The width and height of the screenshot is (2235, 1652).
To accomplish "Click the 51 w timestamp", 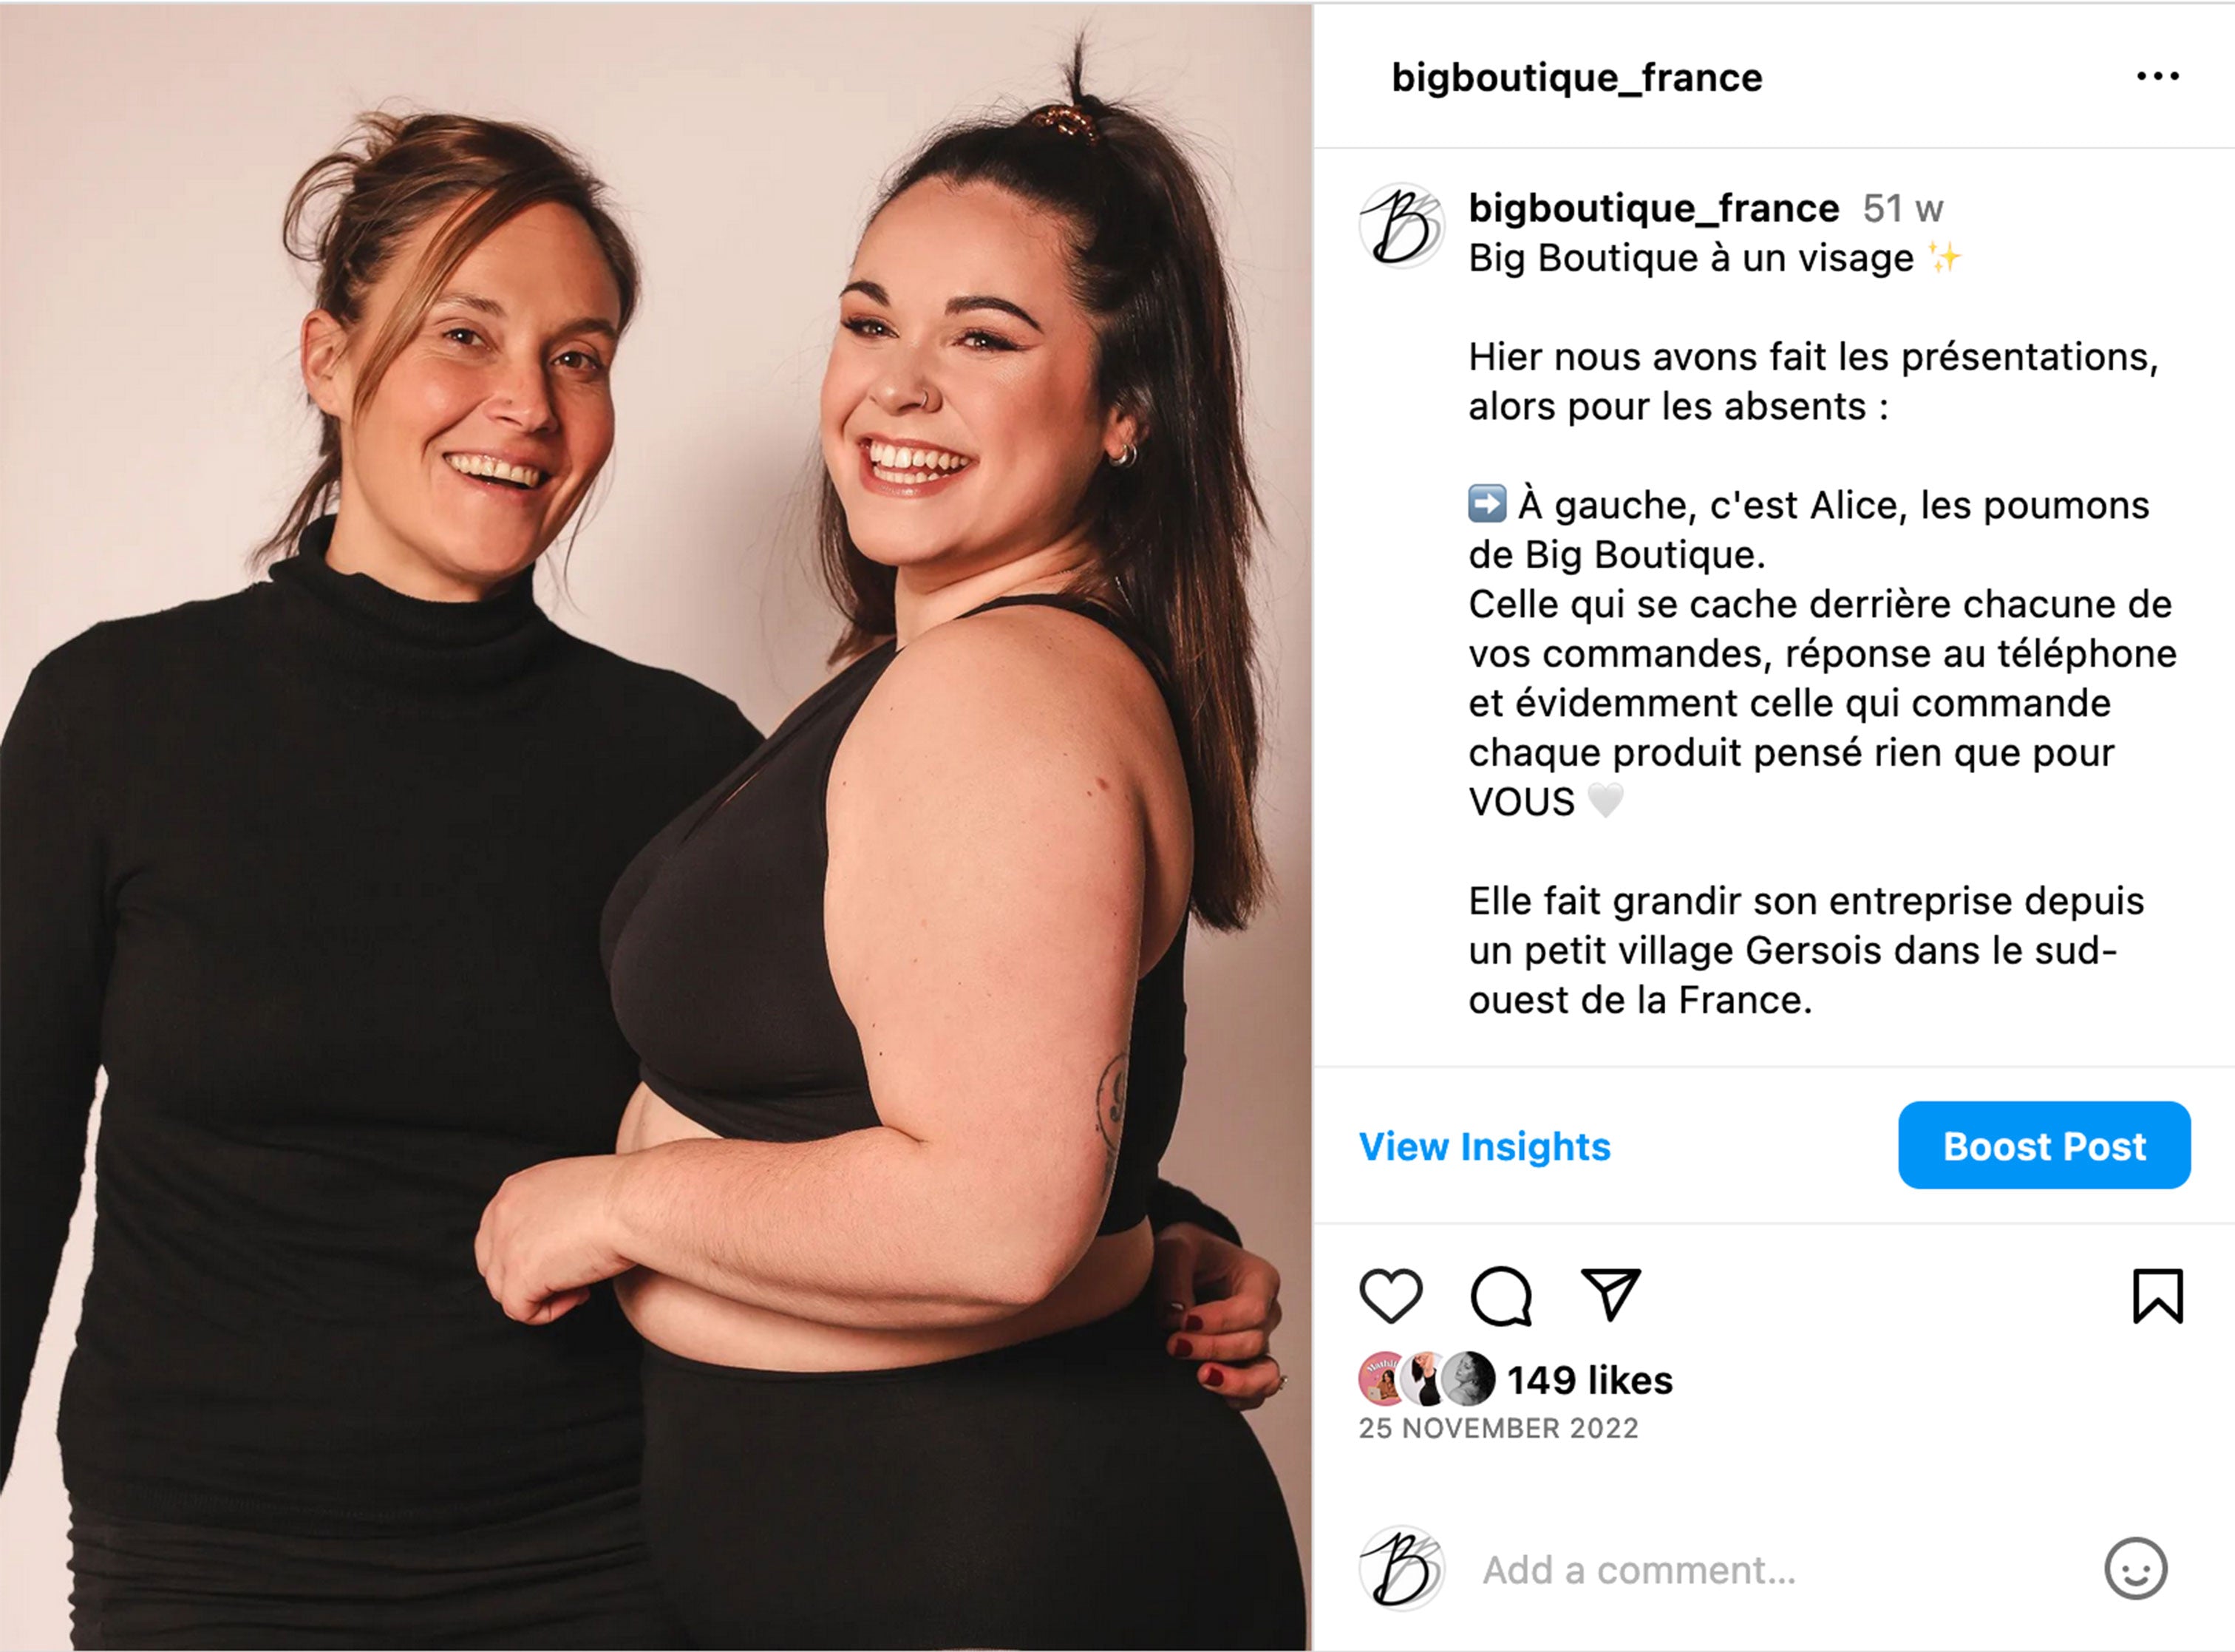I will 1902,209.
